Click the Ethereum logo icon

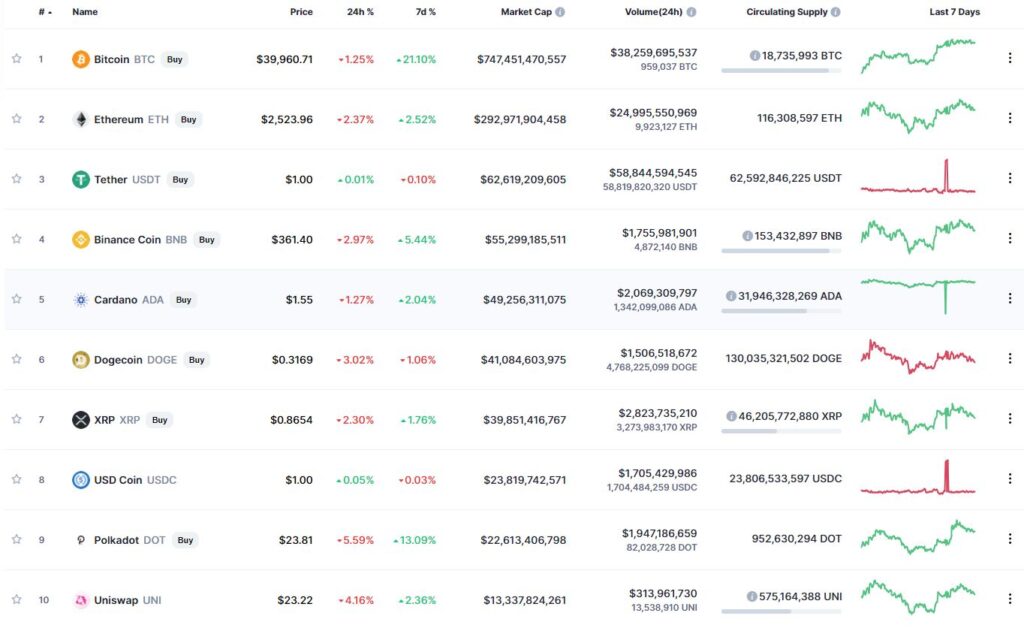(80, 119)
